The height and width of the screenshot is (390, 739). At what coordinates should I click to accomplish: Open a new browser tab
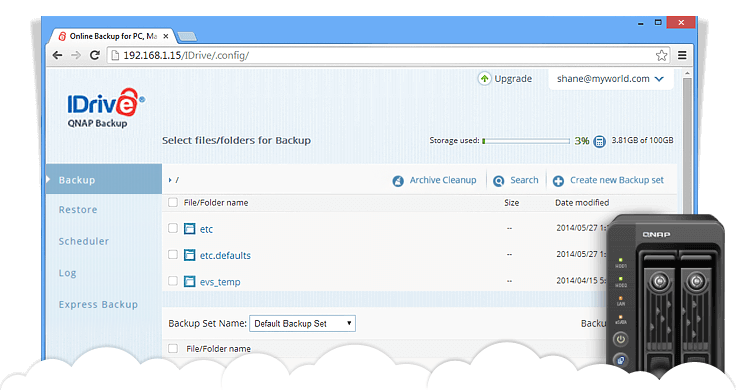188,36
